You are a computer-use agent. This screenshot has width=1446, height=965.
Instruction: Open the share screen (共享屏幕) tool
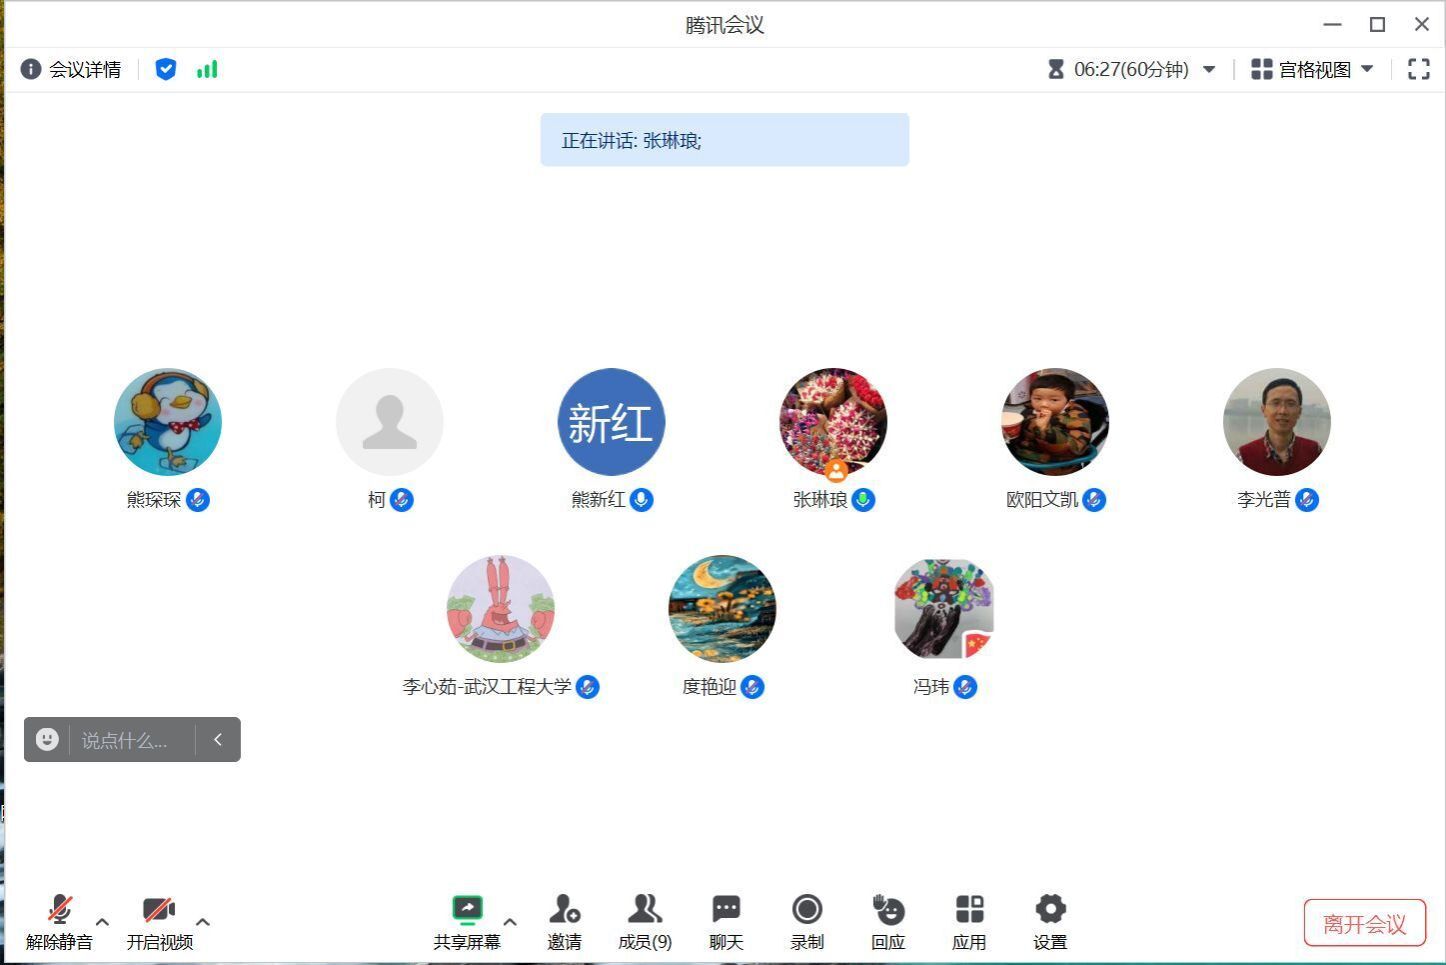click(467, 920)
